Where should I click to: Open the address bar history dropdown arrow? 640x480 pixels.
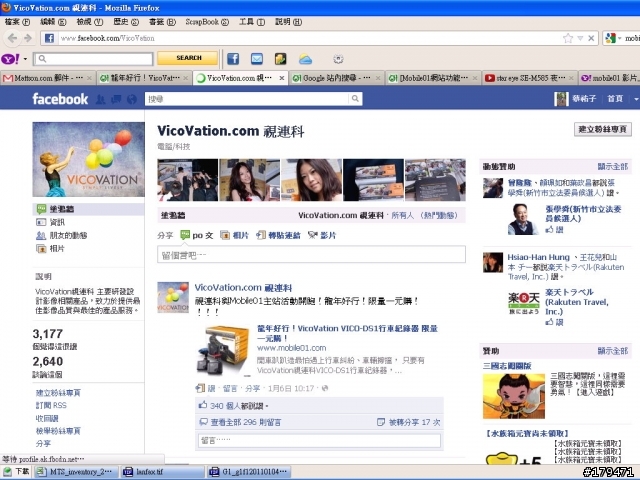pyautogui.click(x=580, y=38)
